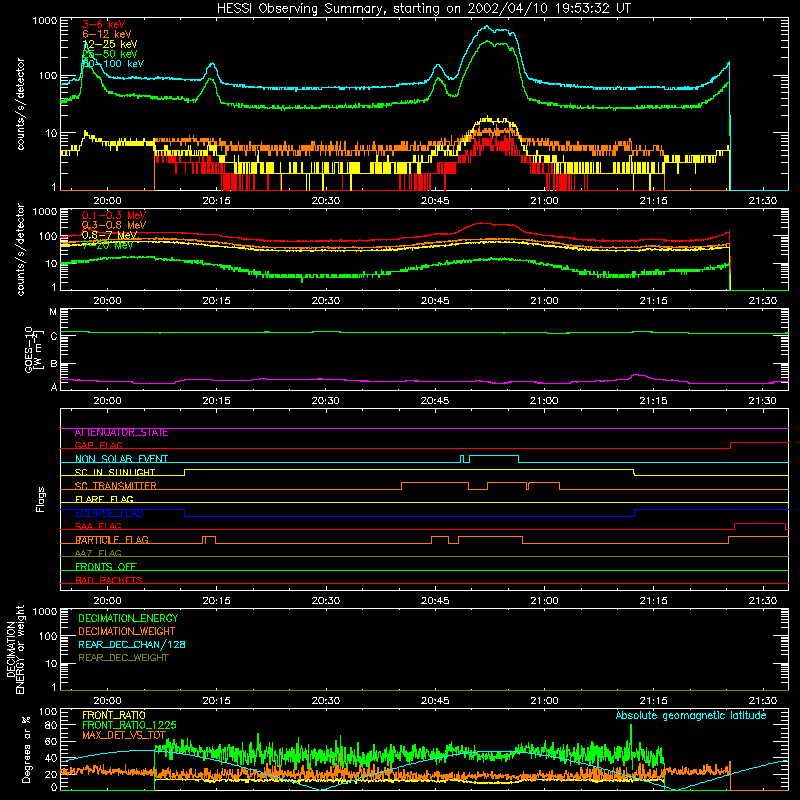The image size is (800, 800).
Task: Click the 20:30 time tick below keV panel
Action: point(326,201)
